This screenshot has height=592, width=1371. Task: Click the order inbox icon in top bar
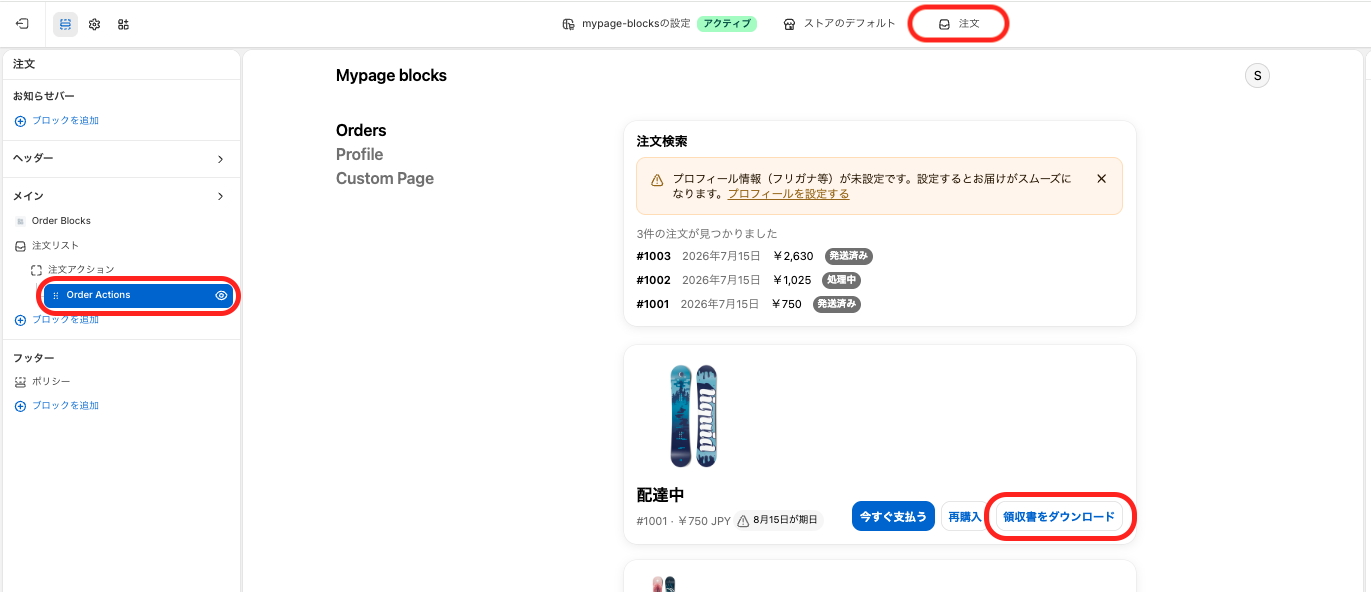click(x=944, y=24)
